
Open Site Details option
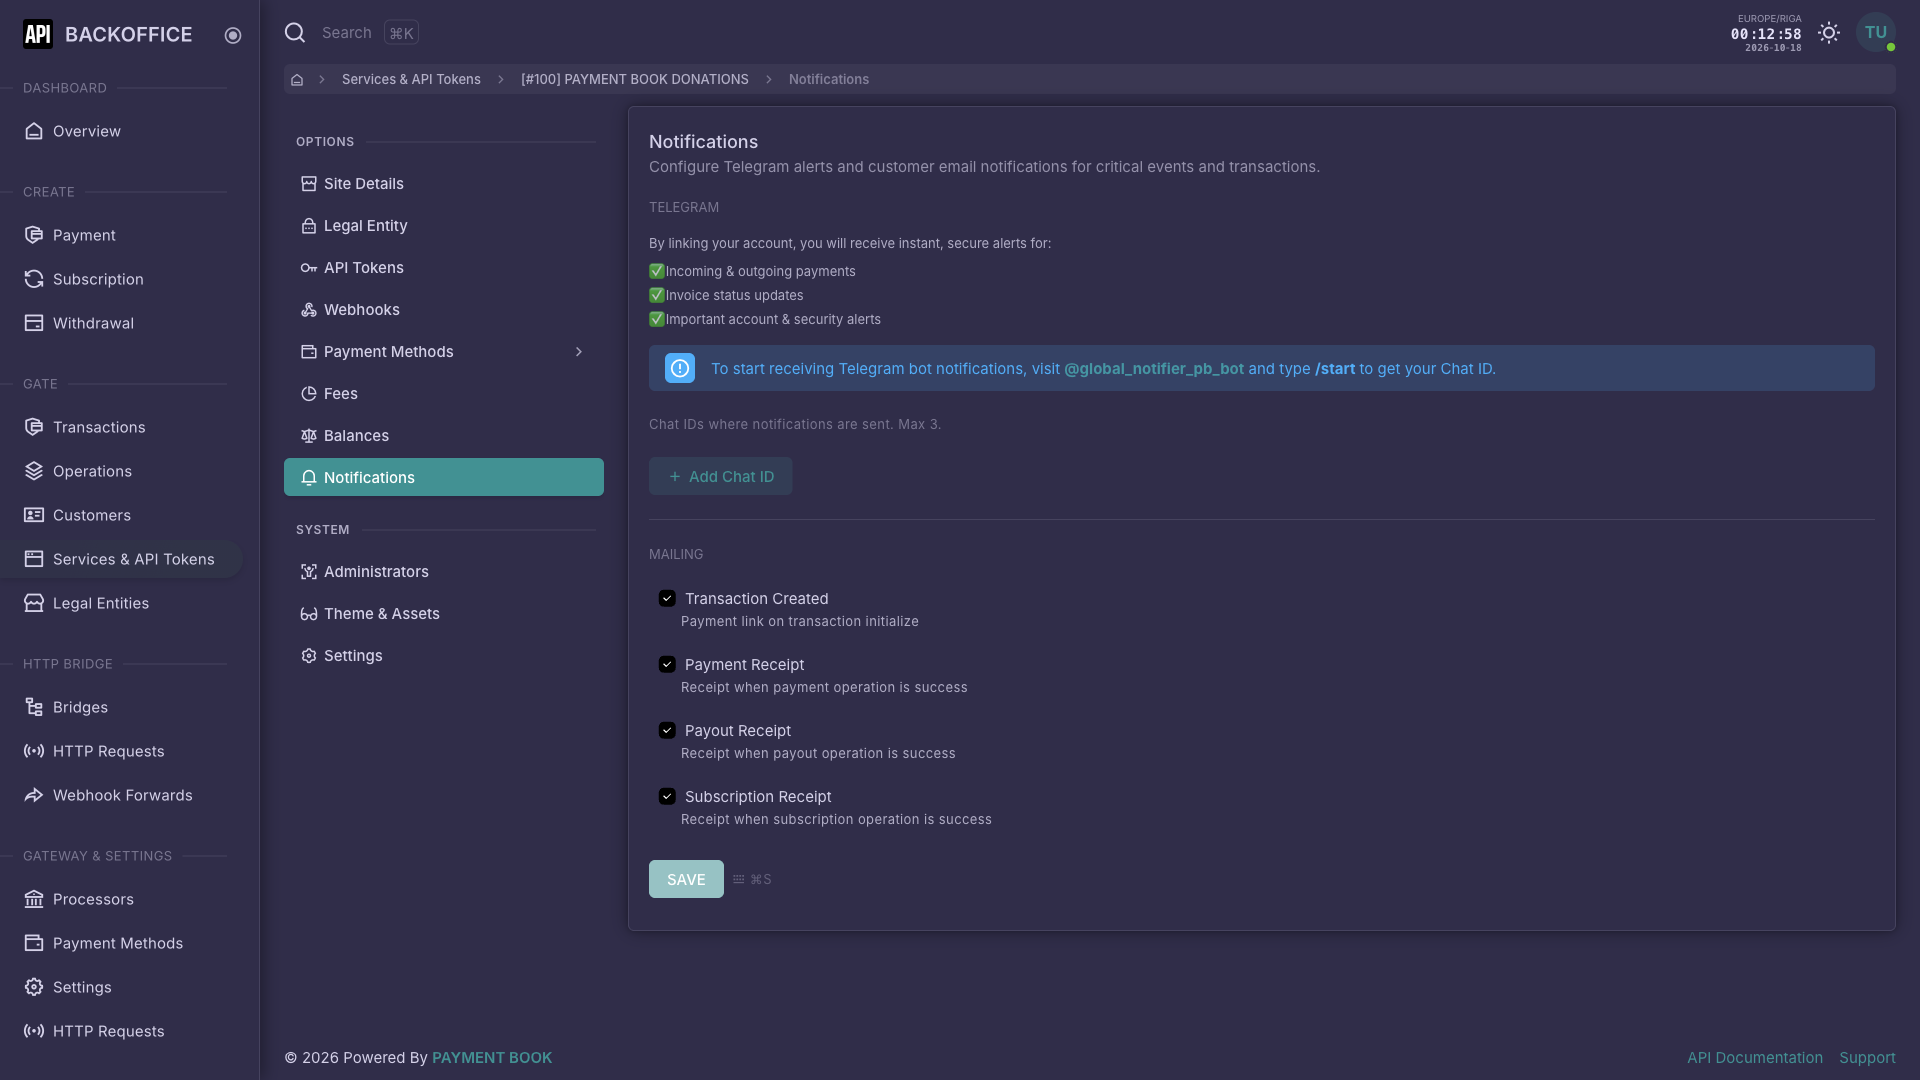[444, 184]
